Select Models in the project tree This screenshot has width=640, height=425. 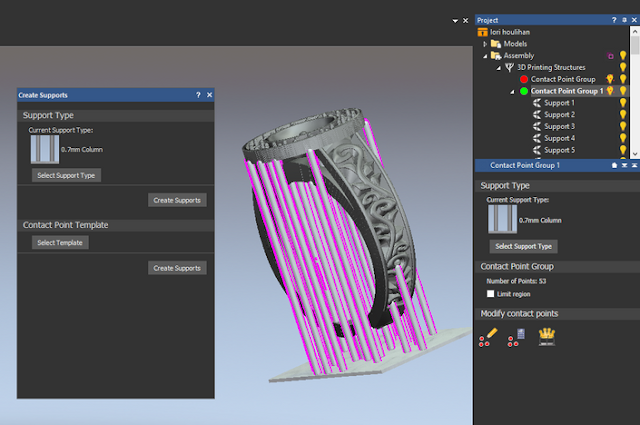point(515,44)
